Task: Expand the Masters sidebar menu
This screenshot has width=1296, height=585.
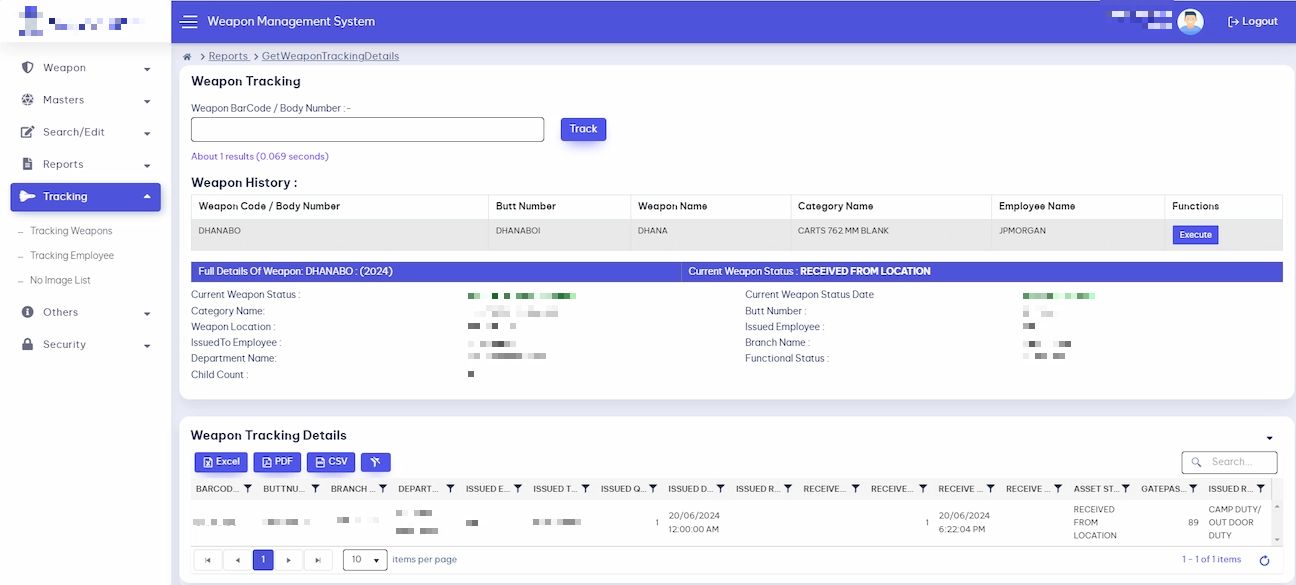Action: (x=85, y=100)
